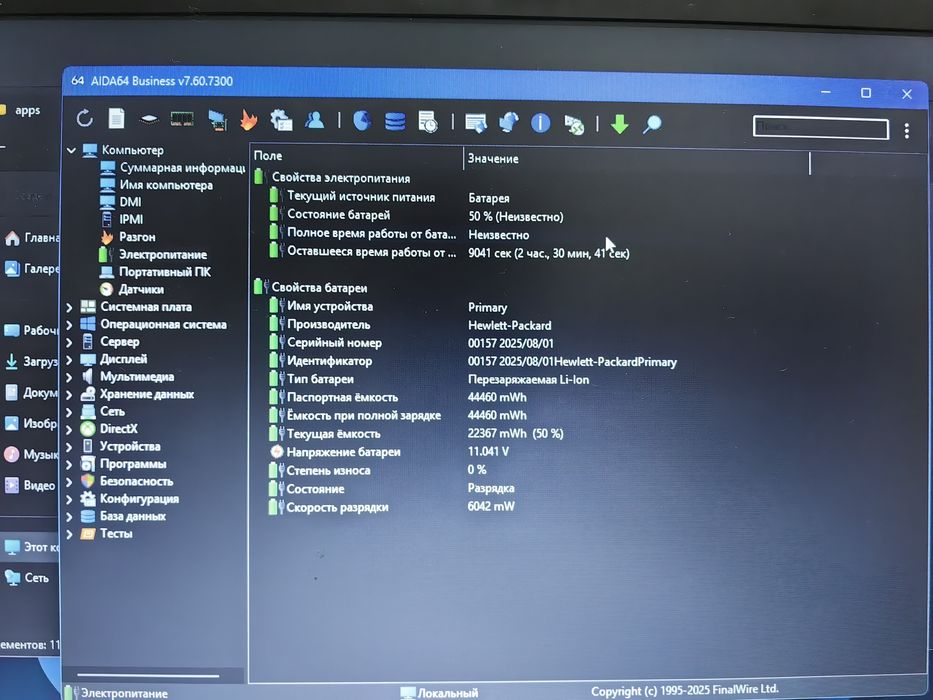The image size is (933, 700).
Task: Open Музыка in the Explorer sidebar
Action: 33,454
